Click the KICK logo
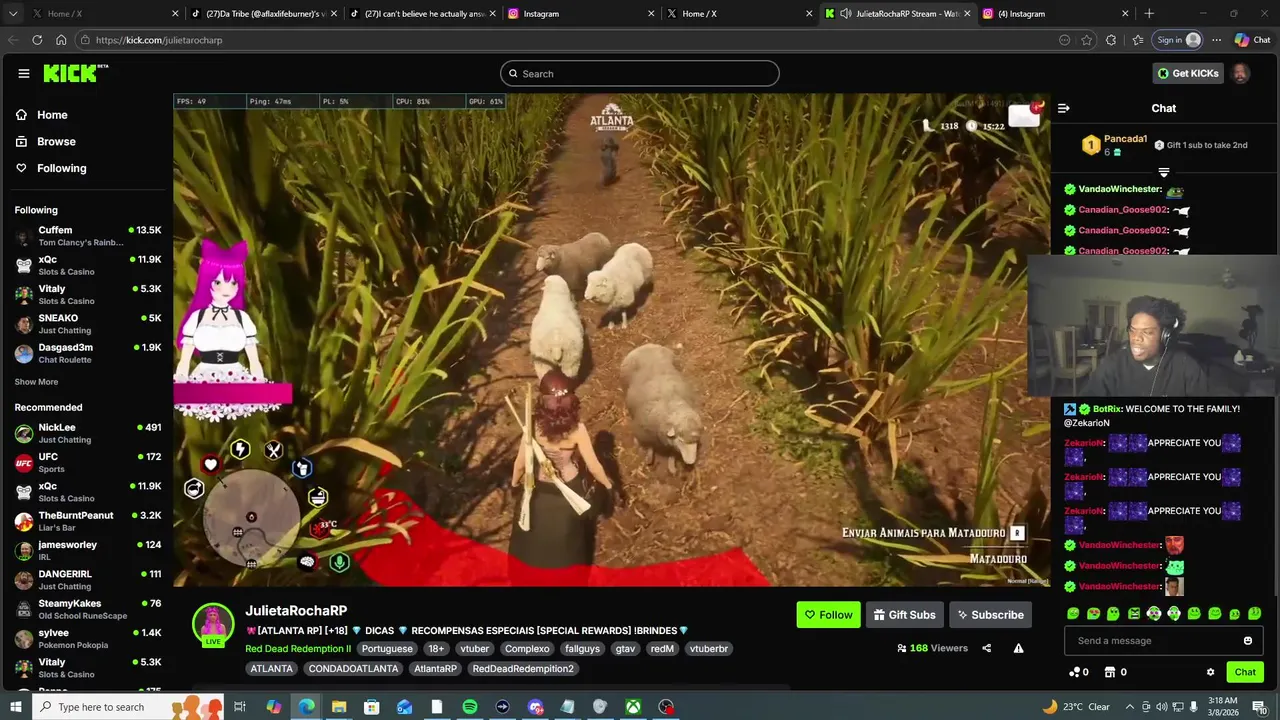The height and width of the screenshot is (720, 1280). tap(75, 73)
